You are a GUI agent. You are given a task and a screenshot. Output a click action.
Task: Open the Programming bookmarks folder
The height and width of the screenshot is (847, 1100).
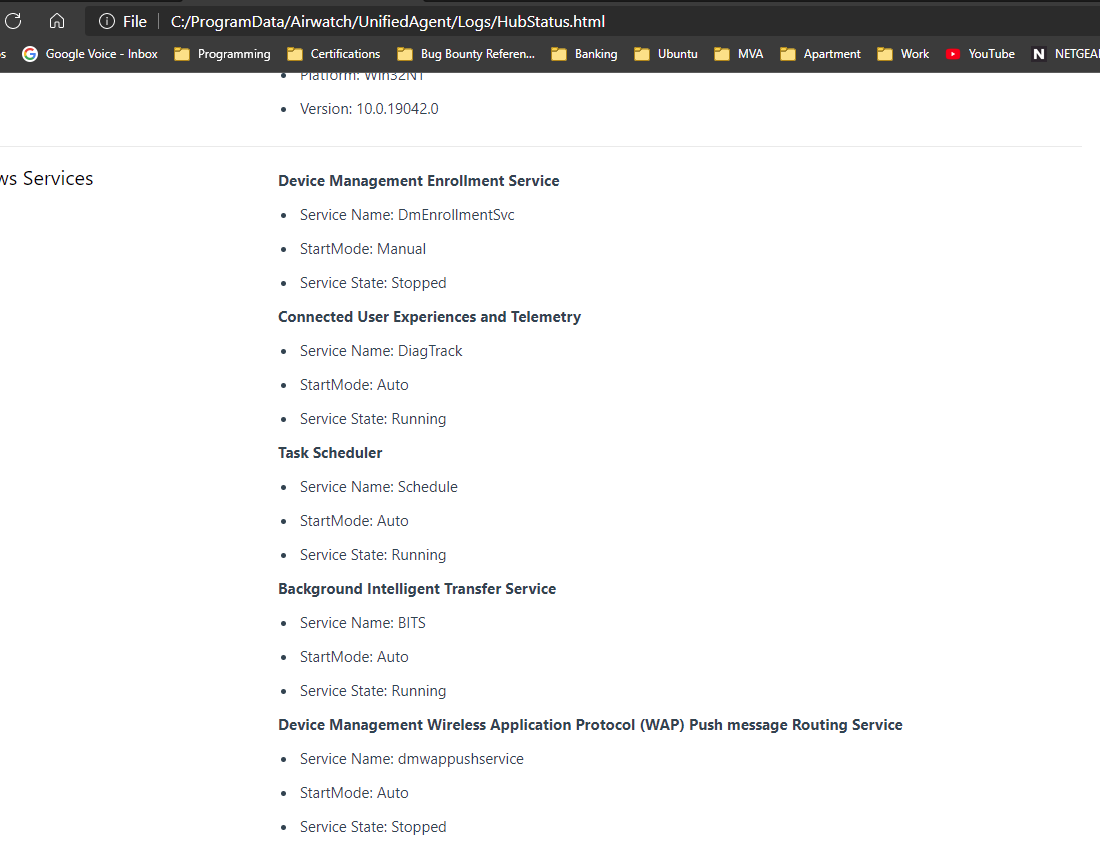click(222, 54)
